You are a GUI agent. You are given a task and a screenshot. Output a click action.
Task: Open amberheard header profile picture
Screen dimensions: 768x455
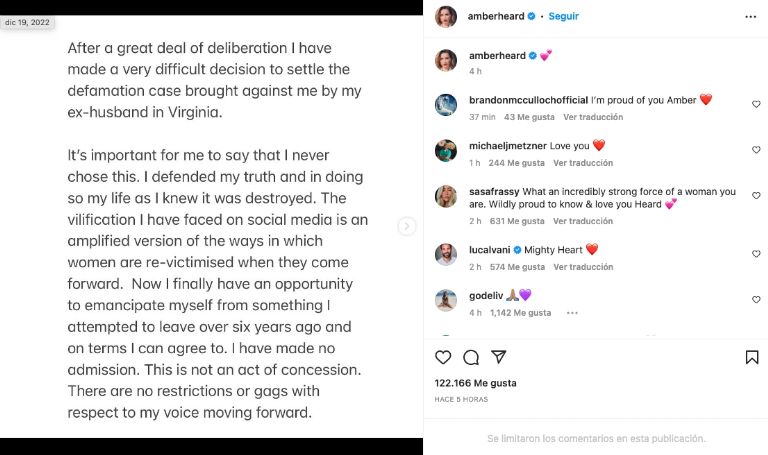click(x=446, y=16)
